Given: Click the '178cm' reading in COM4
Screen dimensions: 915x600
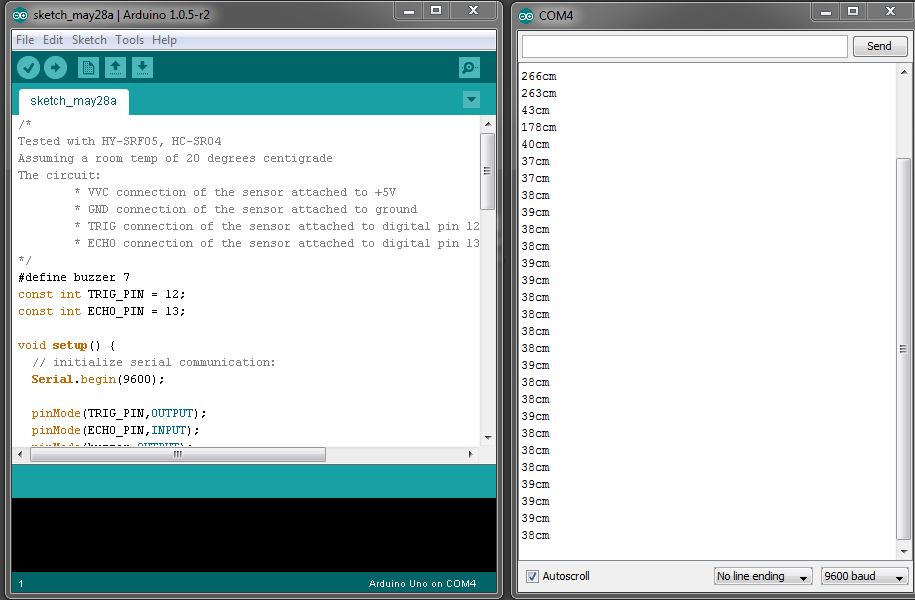Looking at the screenshot, I should (x=539, y=127).
